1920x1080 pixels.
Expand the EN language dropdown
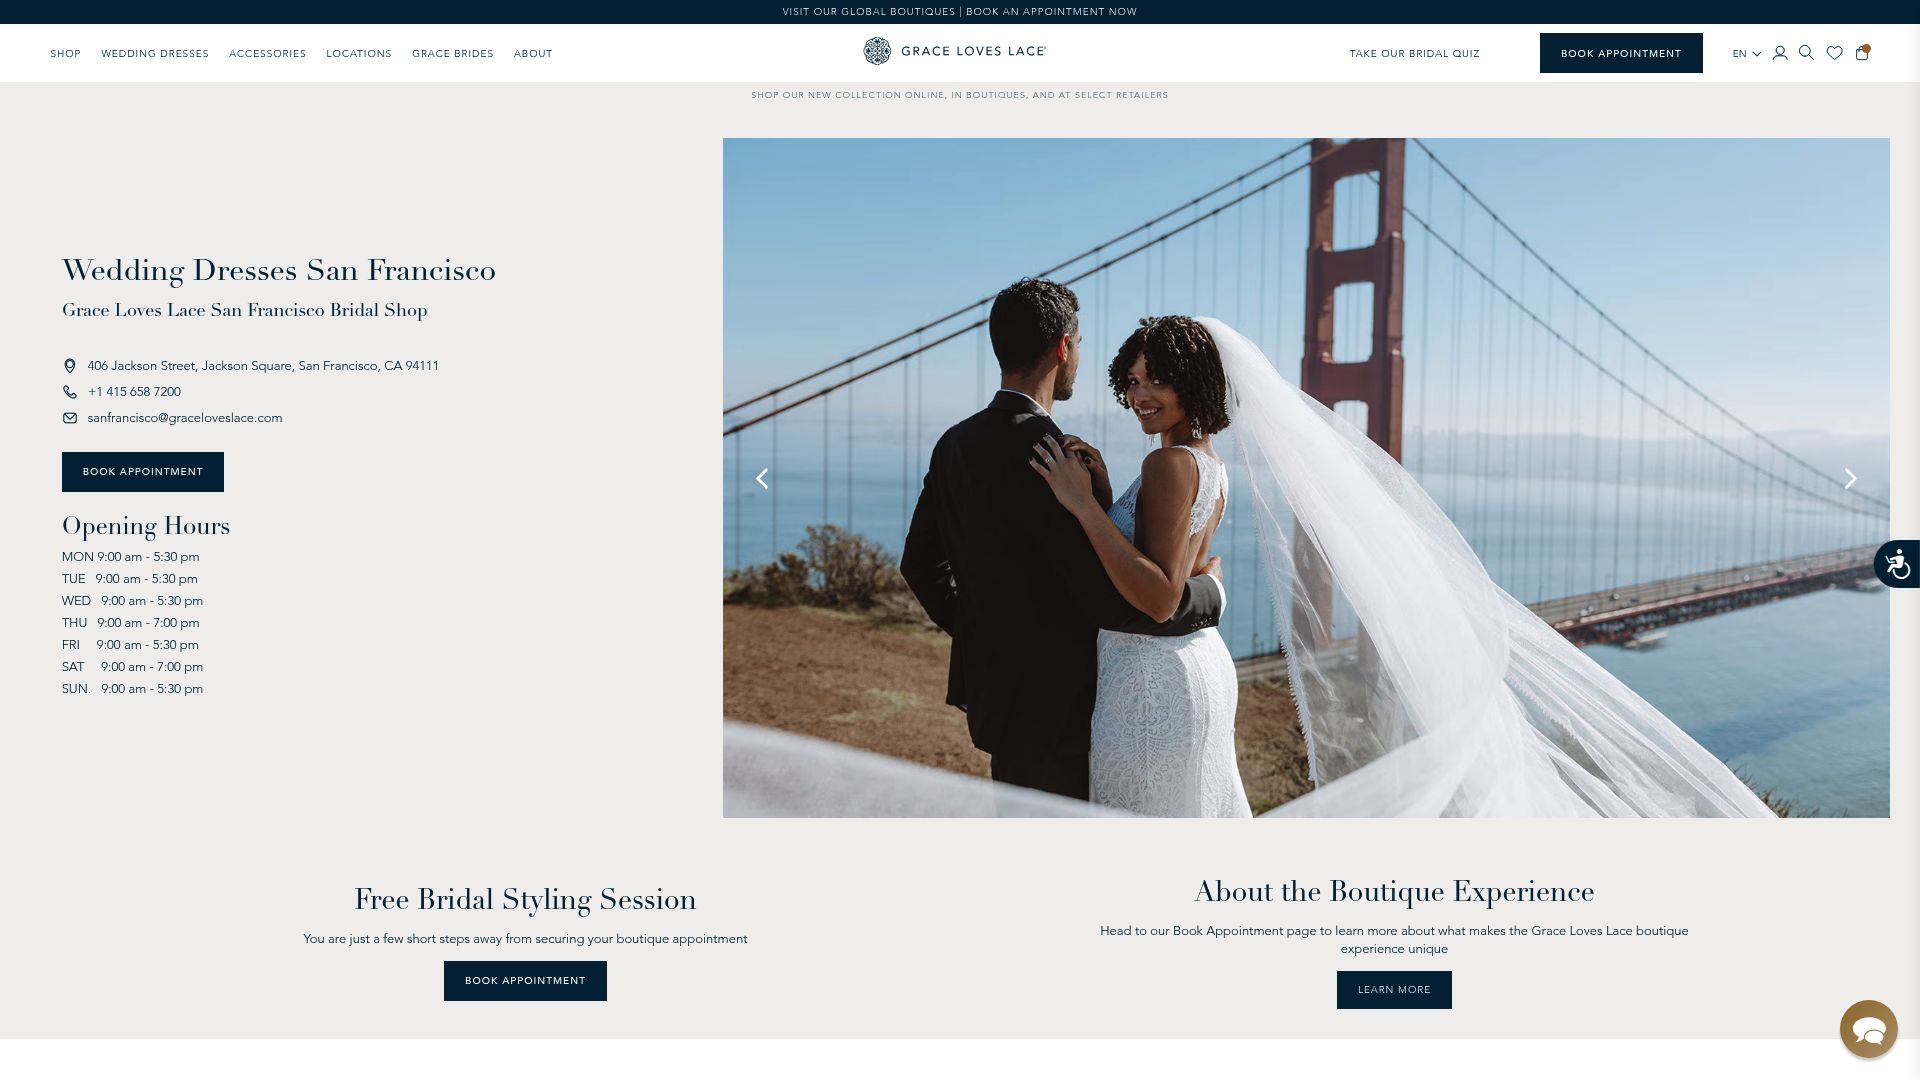click(1746, 54)
